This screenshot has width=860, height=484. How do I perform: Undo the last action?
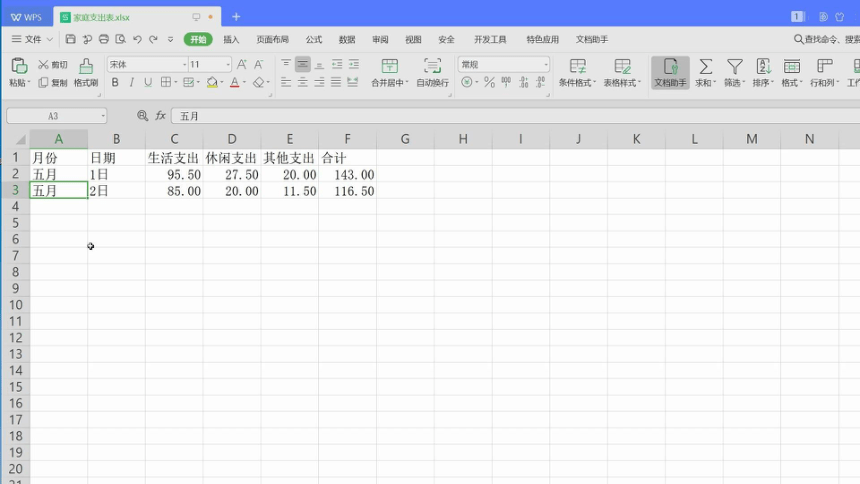tap(137, 39)
